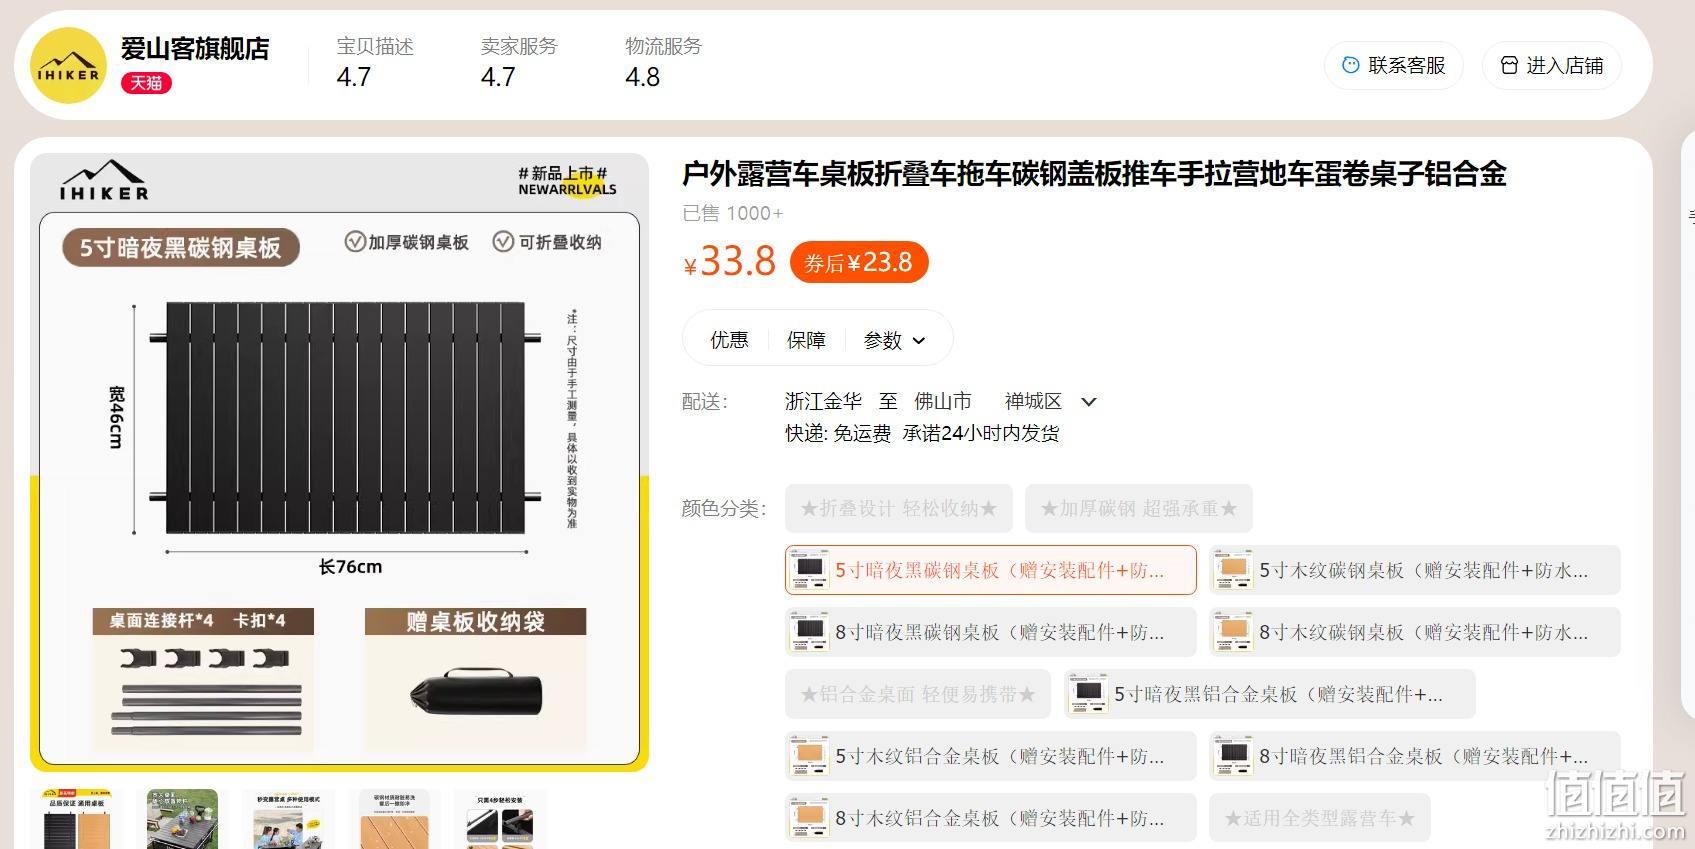Viewport: 1695px width, 849px height.
Task: Click the 券后¥23.8 coupon price button
Action: (x=859, y=263)
